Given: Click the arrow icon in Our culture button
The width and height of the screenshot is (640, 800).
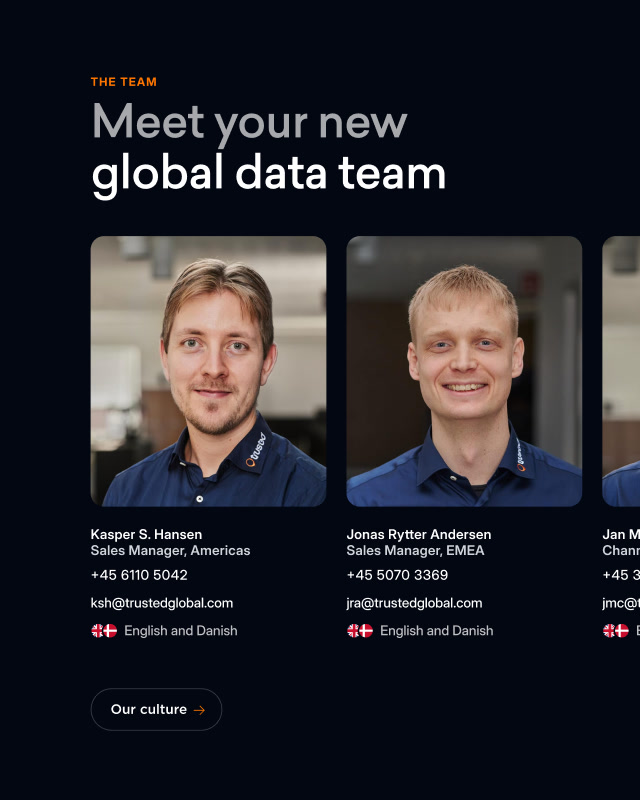Looking at the screenshot, I should [199, 710].
